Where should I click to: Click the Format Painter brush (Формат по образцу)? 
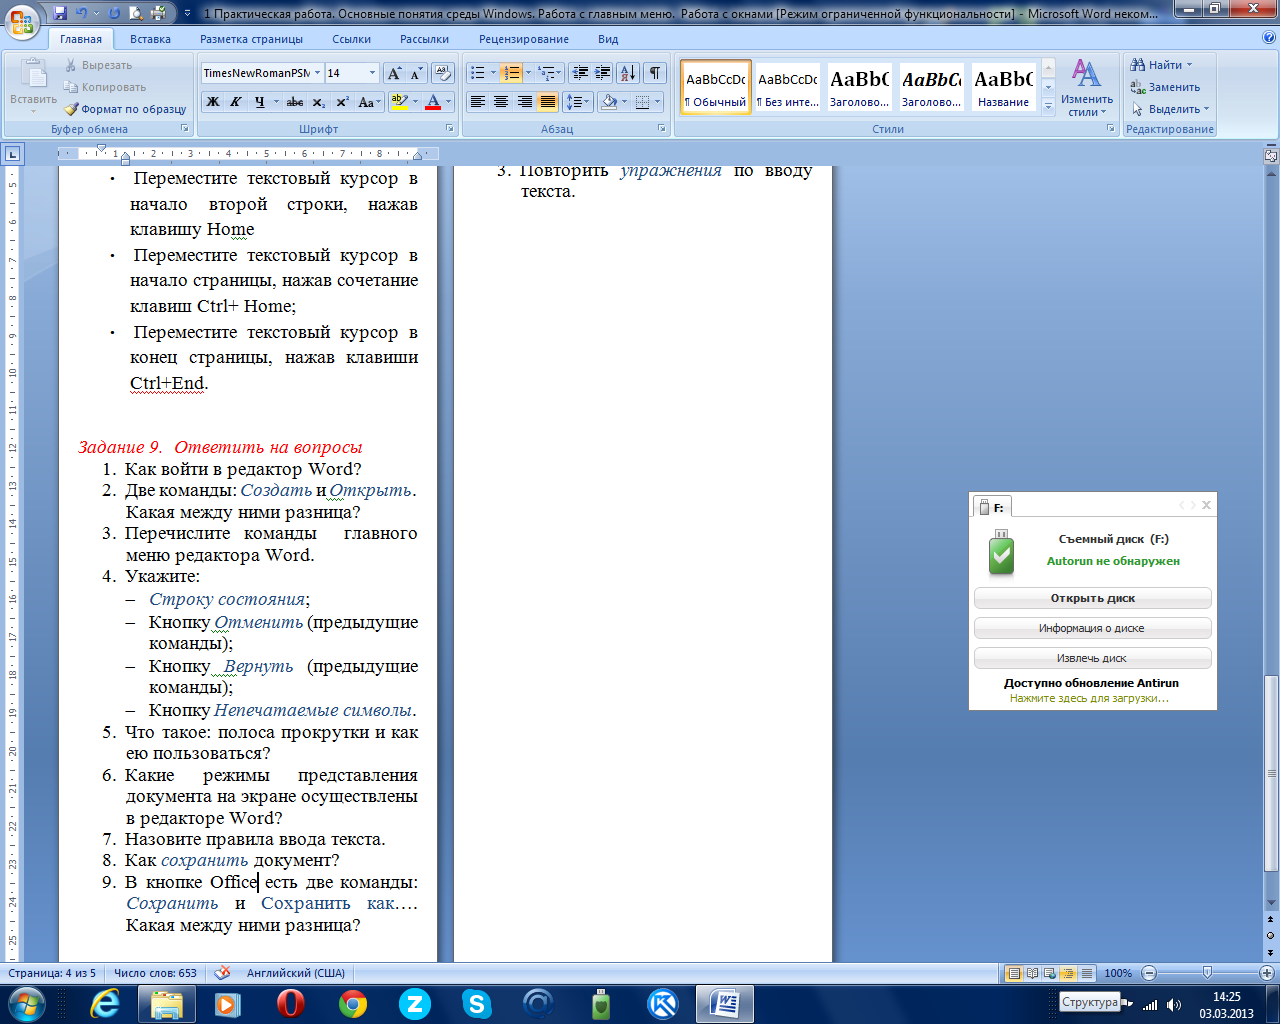[x=125, y=109]
